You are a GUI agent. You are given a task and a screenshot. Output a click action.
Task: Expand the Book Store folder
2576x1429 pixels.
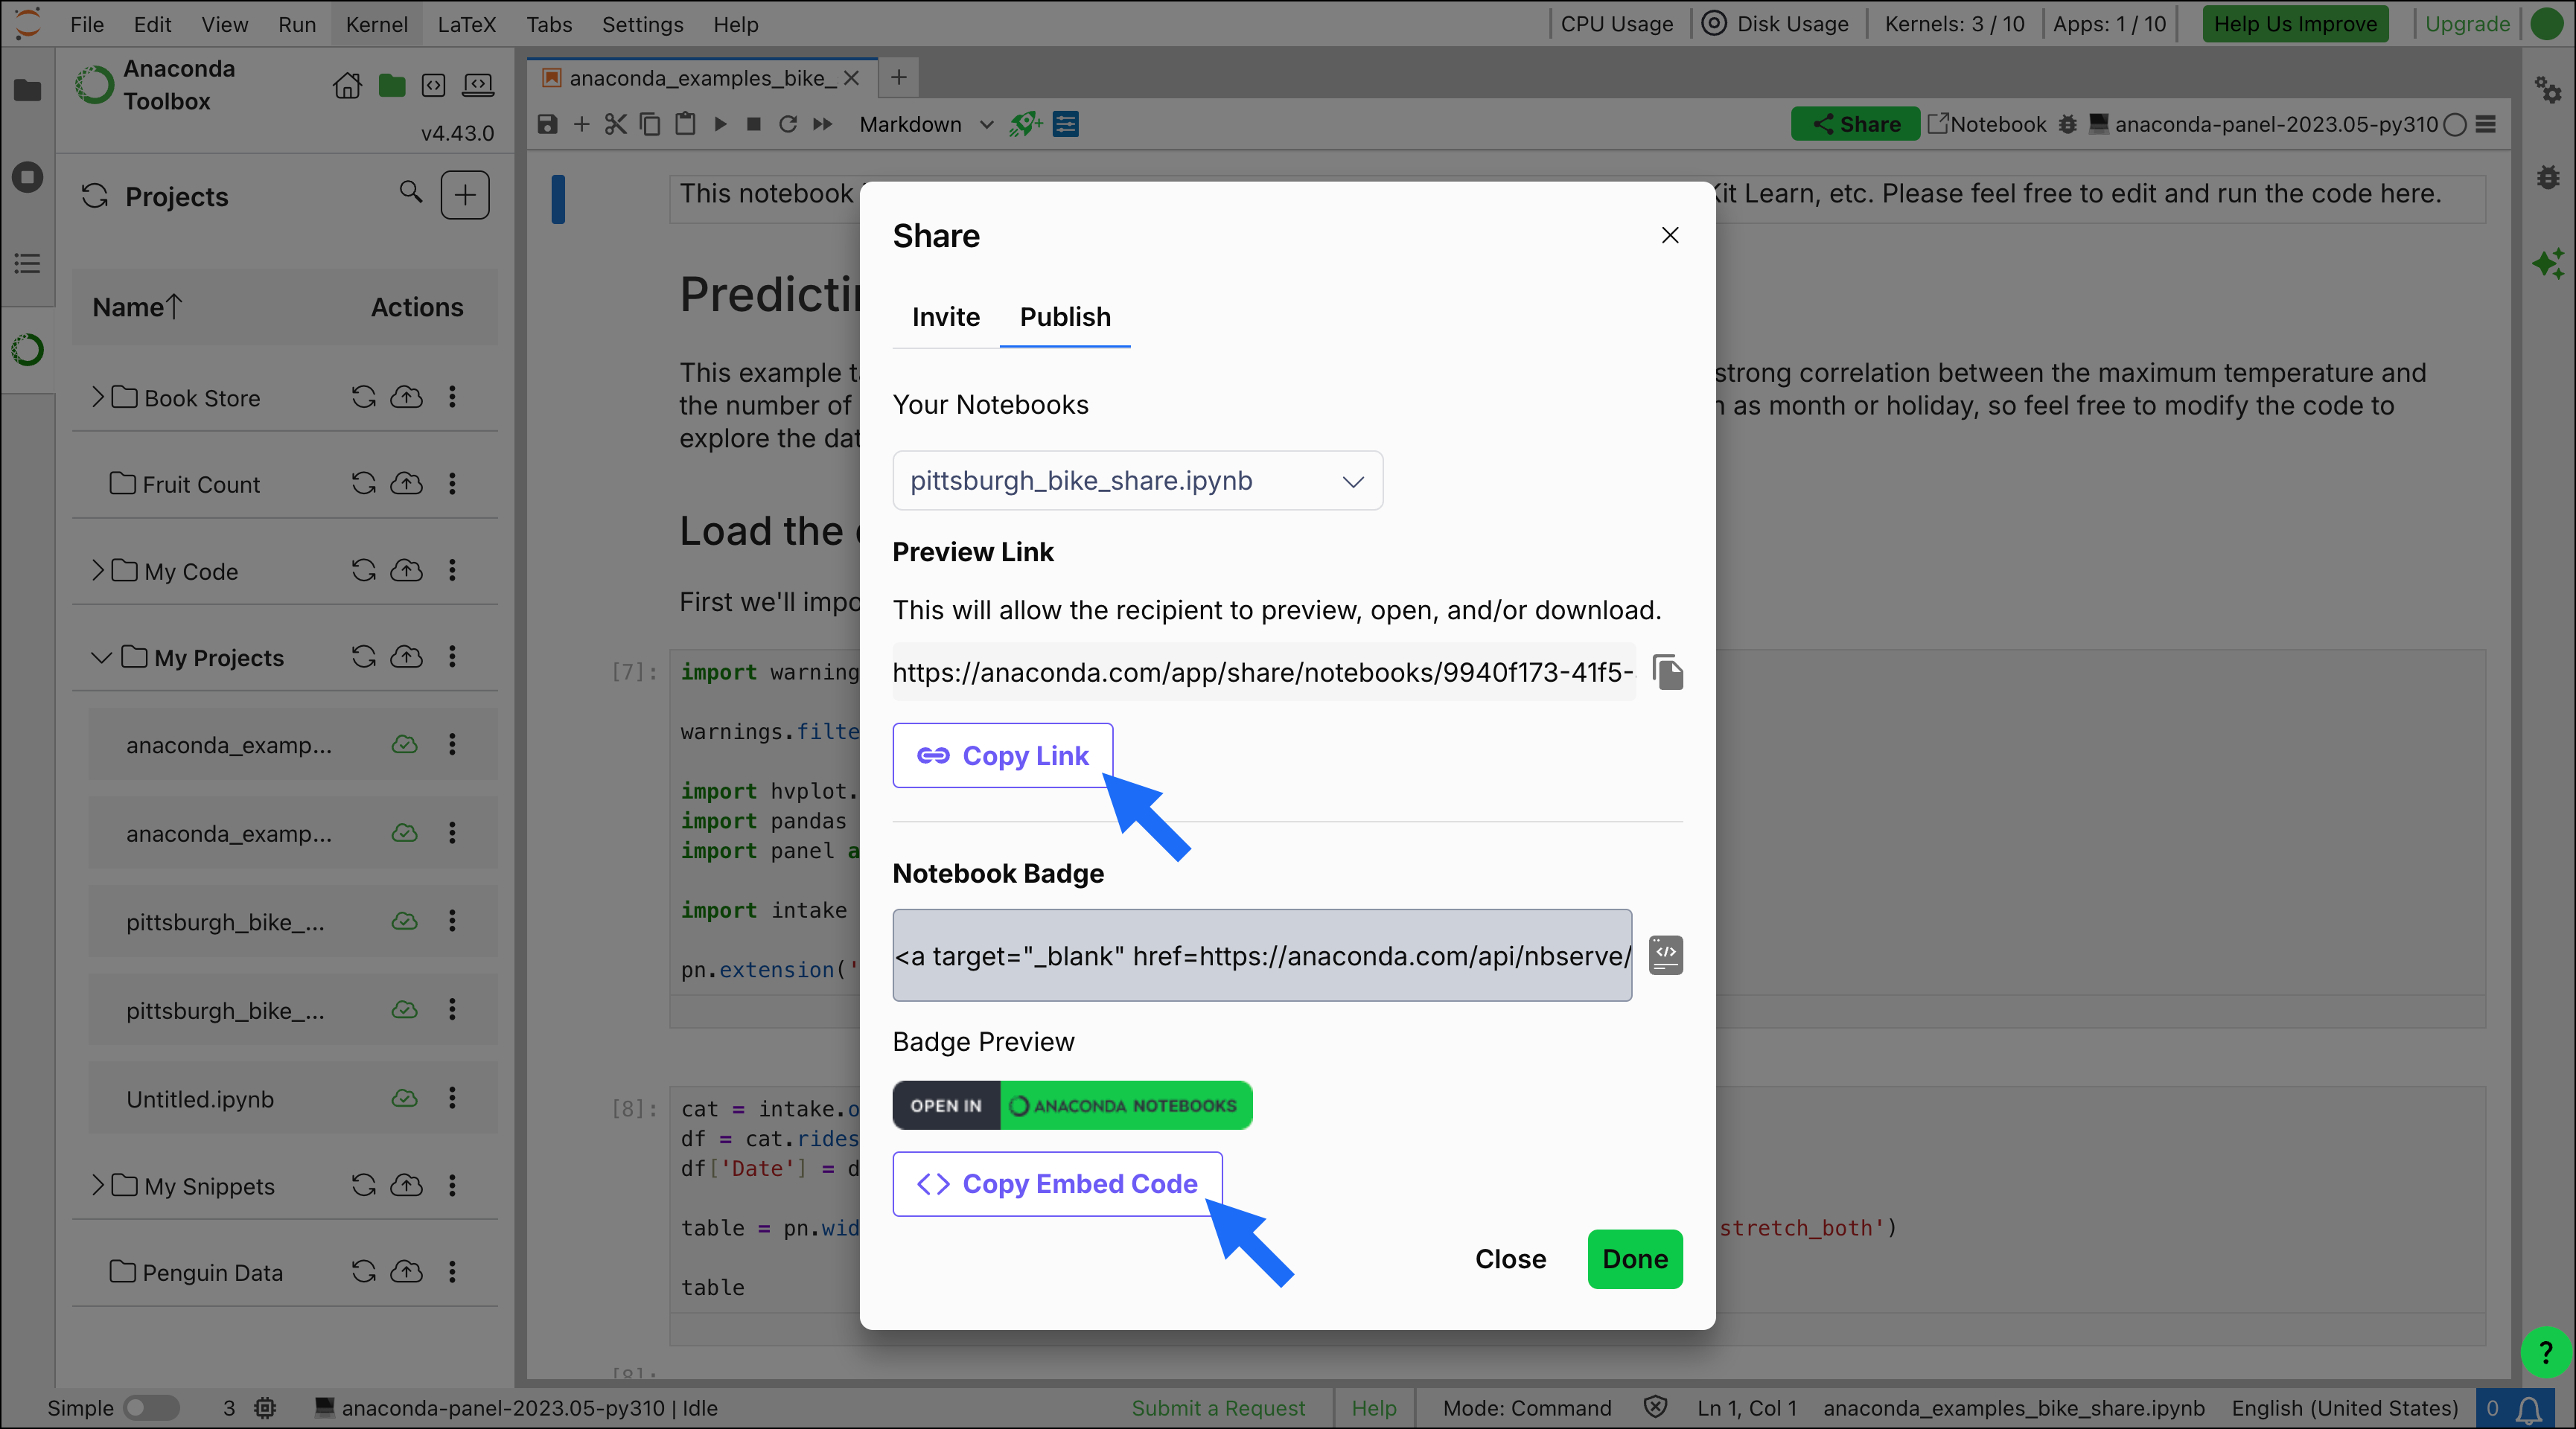[x=97, y=397]
